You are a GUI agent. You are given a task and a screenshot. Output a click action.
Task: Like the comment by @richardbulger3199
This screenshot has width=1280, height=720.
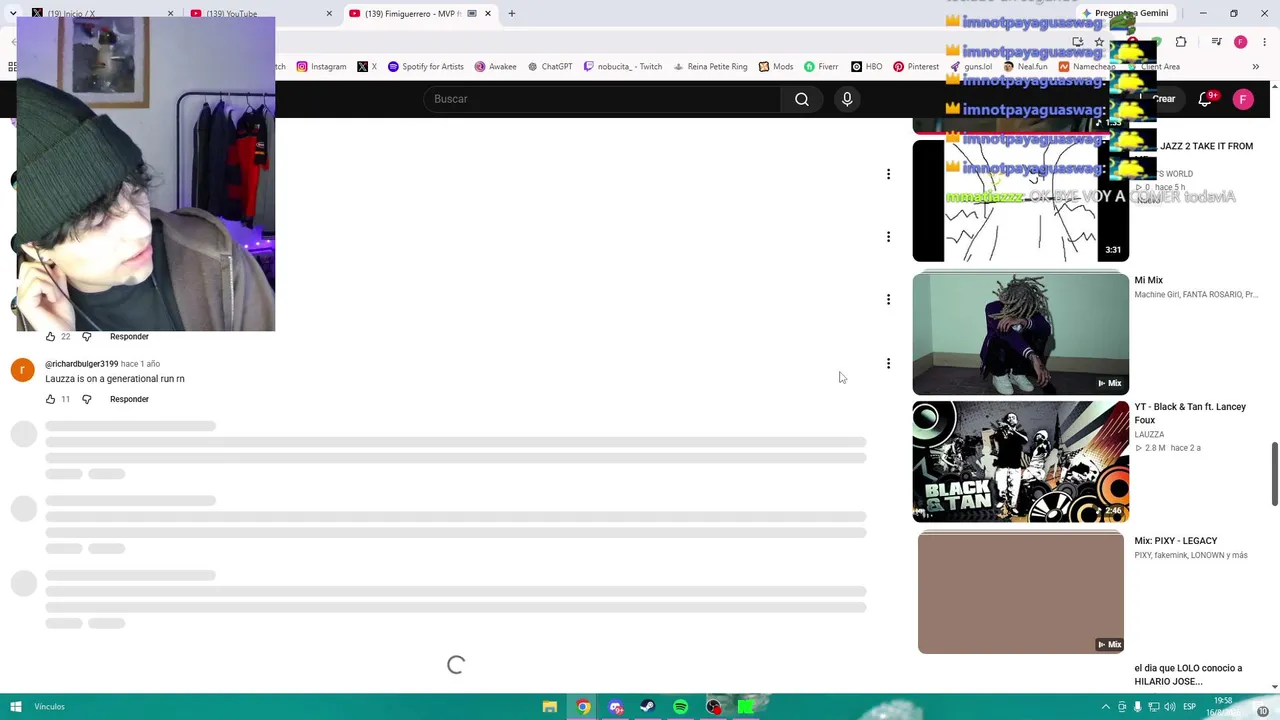coord(51,399)
